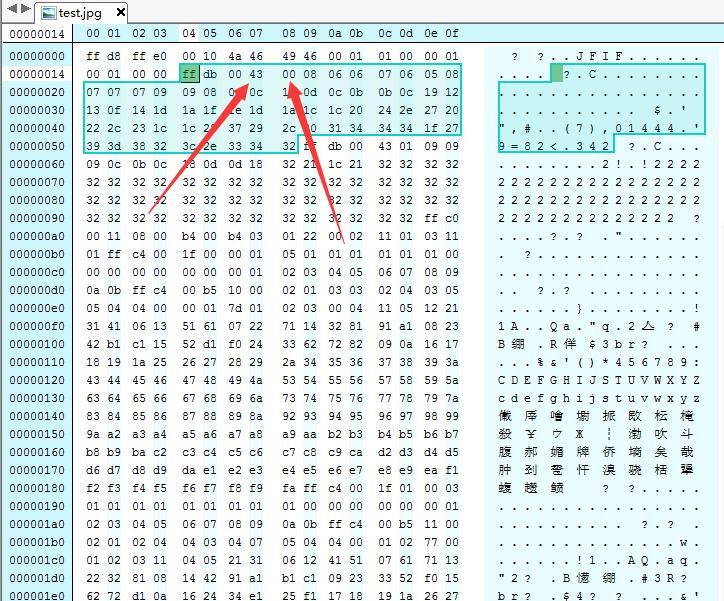The height and width of the screenshot is (601, 724).
Task: Select the d8 byte in row 00000000
Action: click(114, 56)
